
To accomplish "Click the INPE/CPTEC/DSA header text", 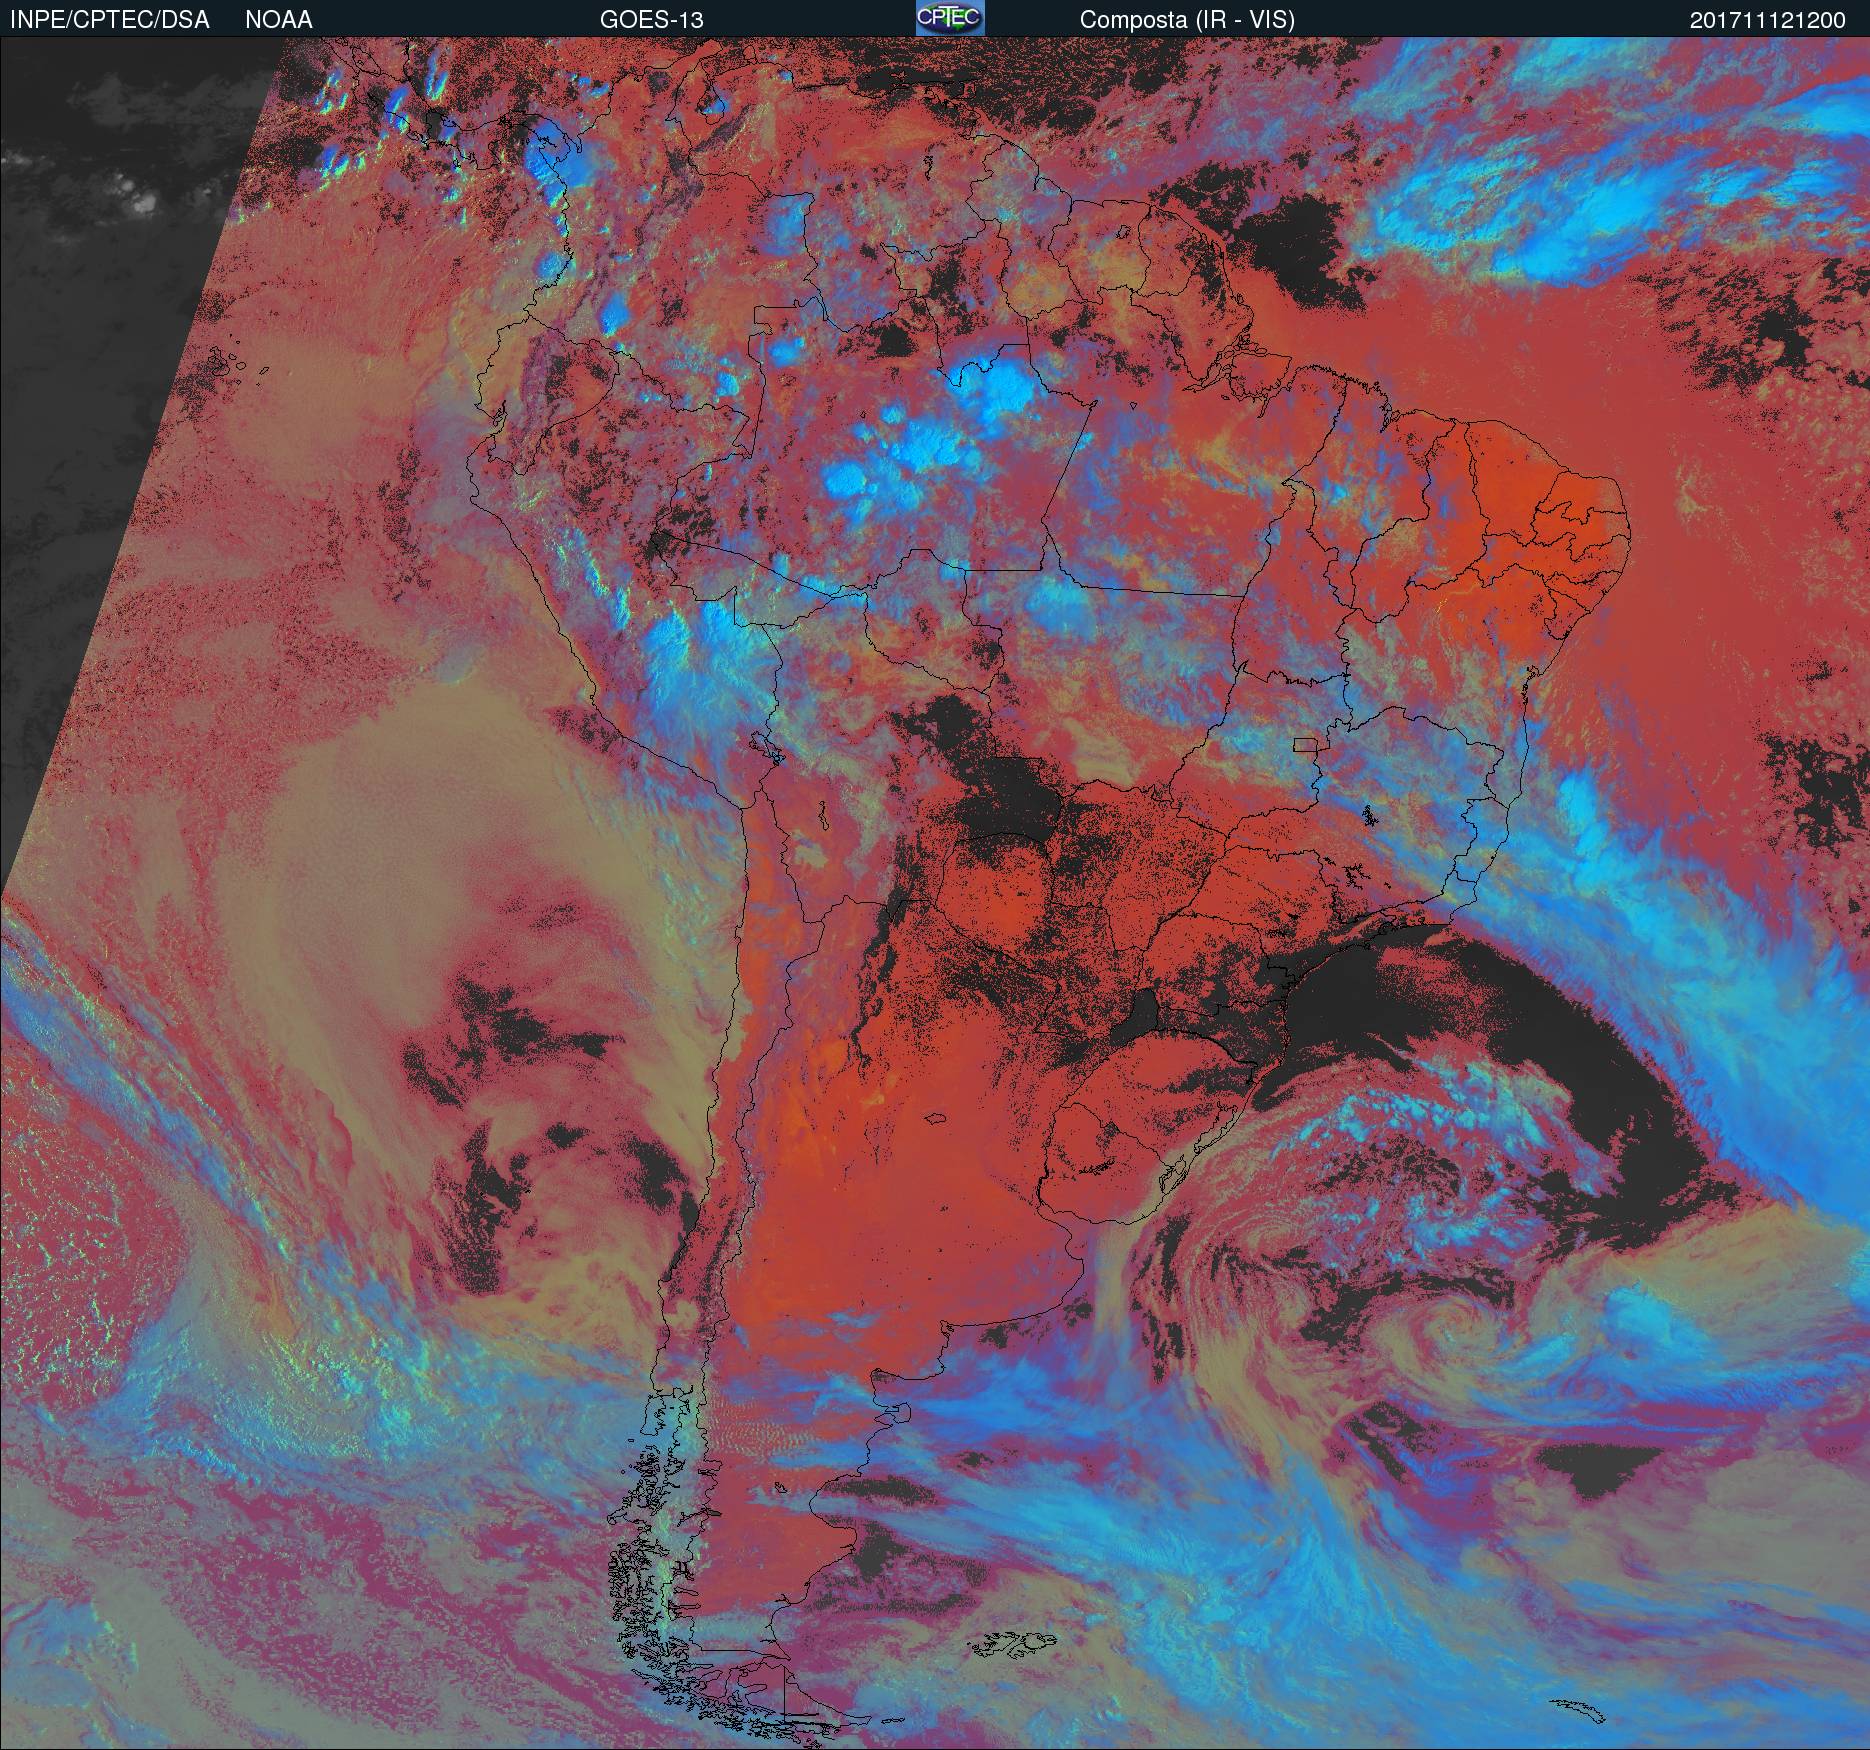I will [x=109, y=20].
